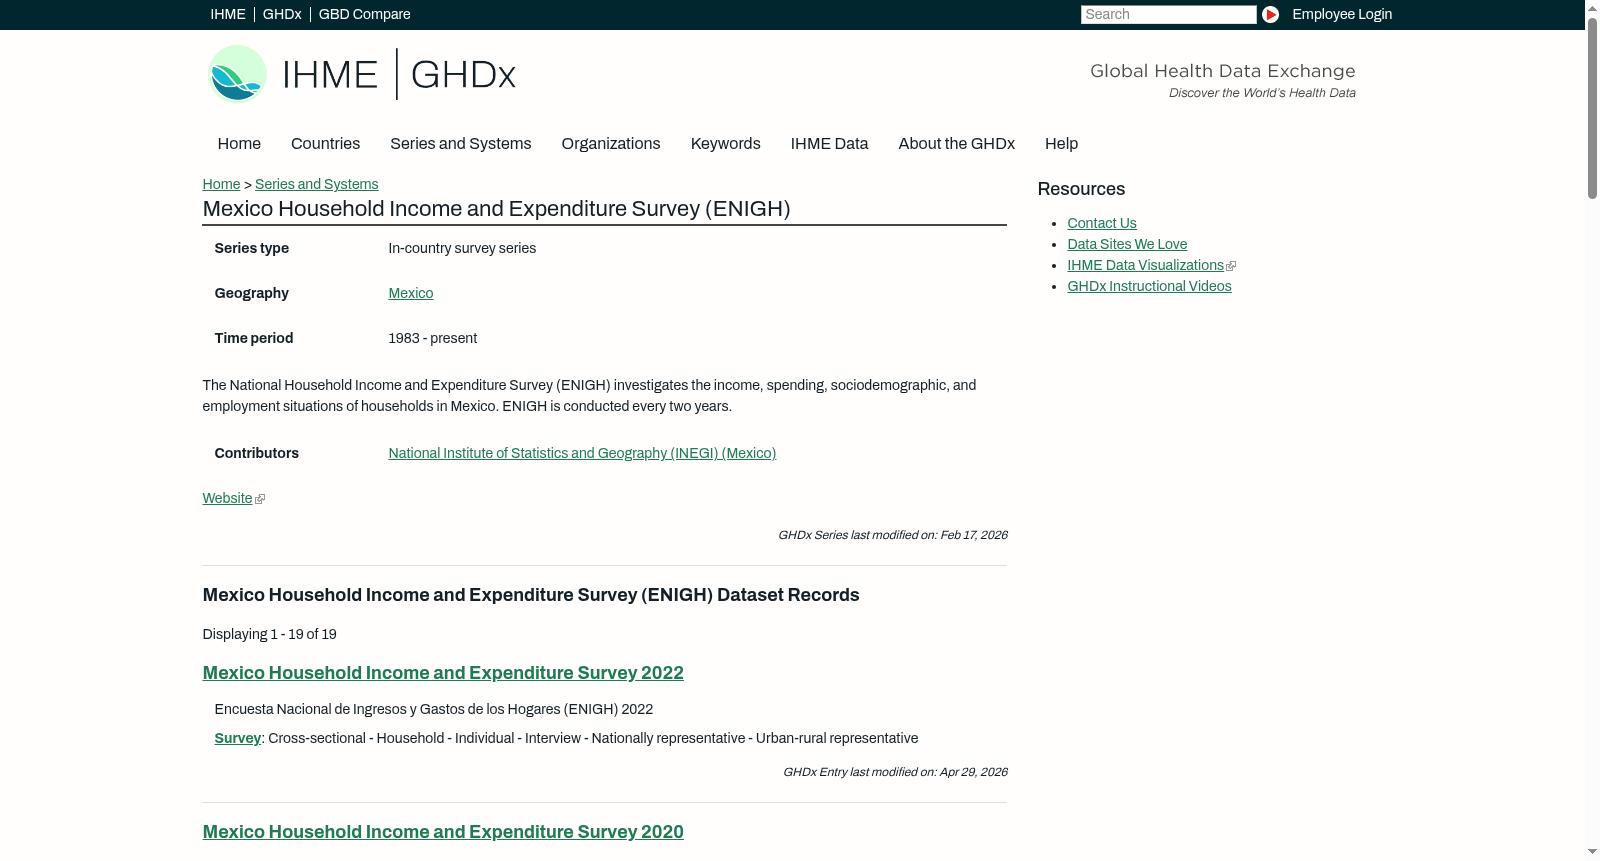This screenshot has height=861, width=1600.
Task: Click the 'In-country survey series' text
Action: point(462,248)
